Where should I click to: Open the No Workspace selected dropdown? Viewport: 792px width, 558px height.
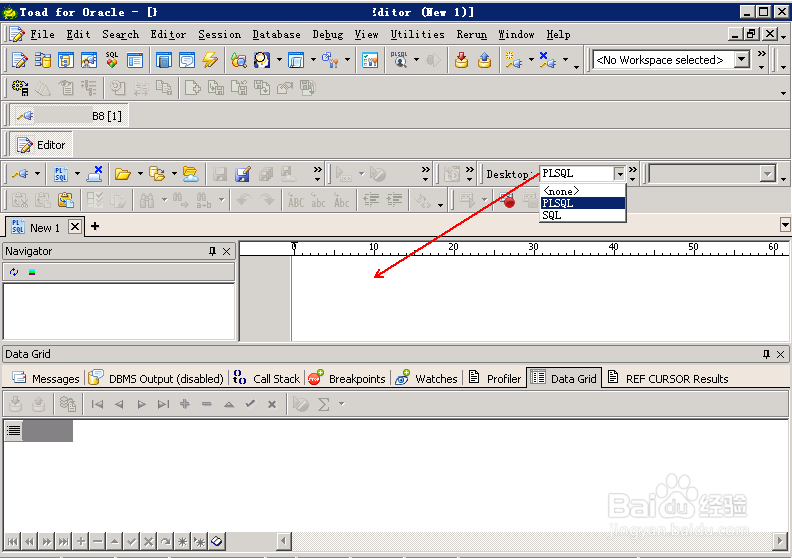point(742,60)
